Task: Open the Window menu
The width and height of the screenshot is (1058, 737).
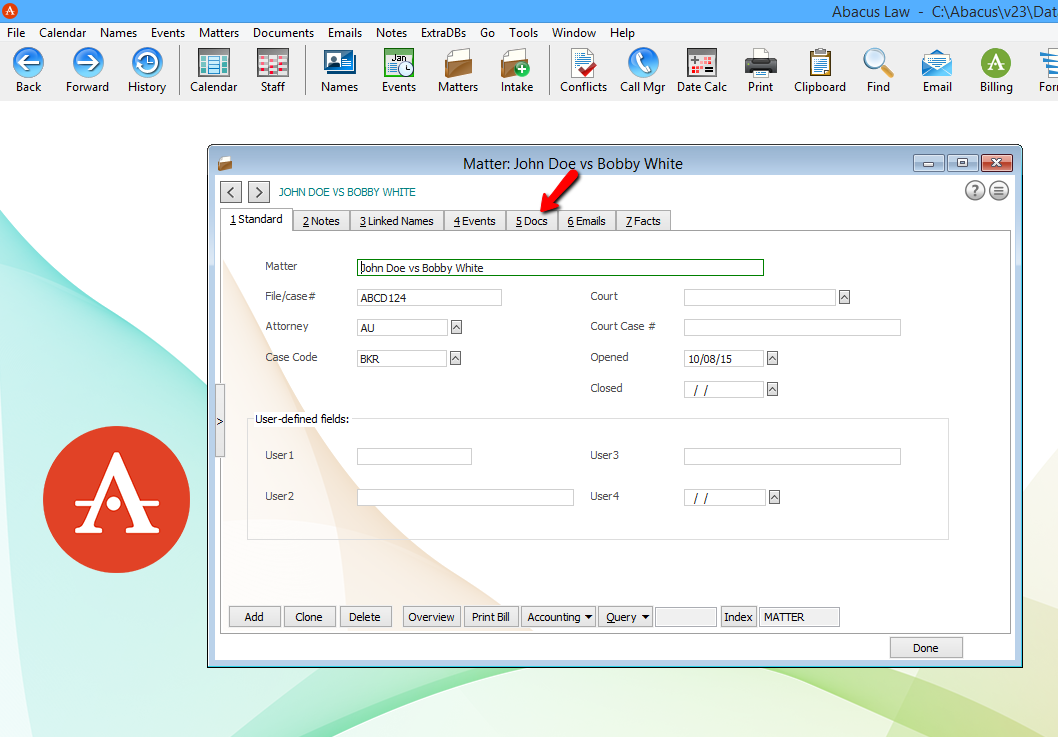Action: click(574, 32)
